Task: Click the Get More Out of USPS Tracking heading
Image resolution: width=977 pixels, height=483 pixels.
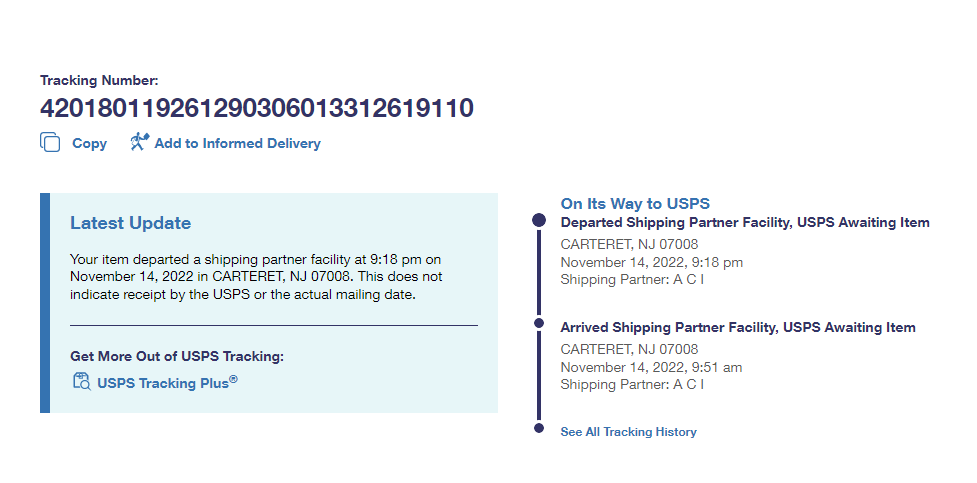Action: coord(177,356)
